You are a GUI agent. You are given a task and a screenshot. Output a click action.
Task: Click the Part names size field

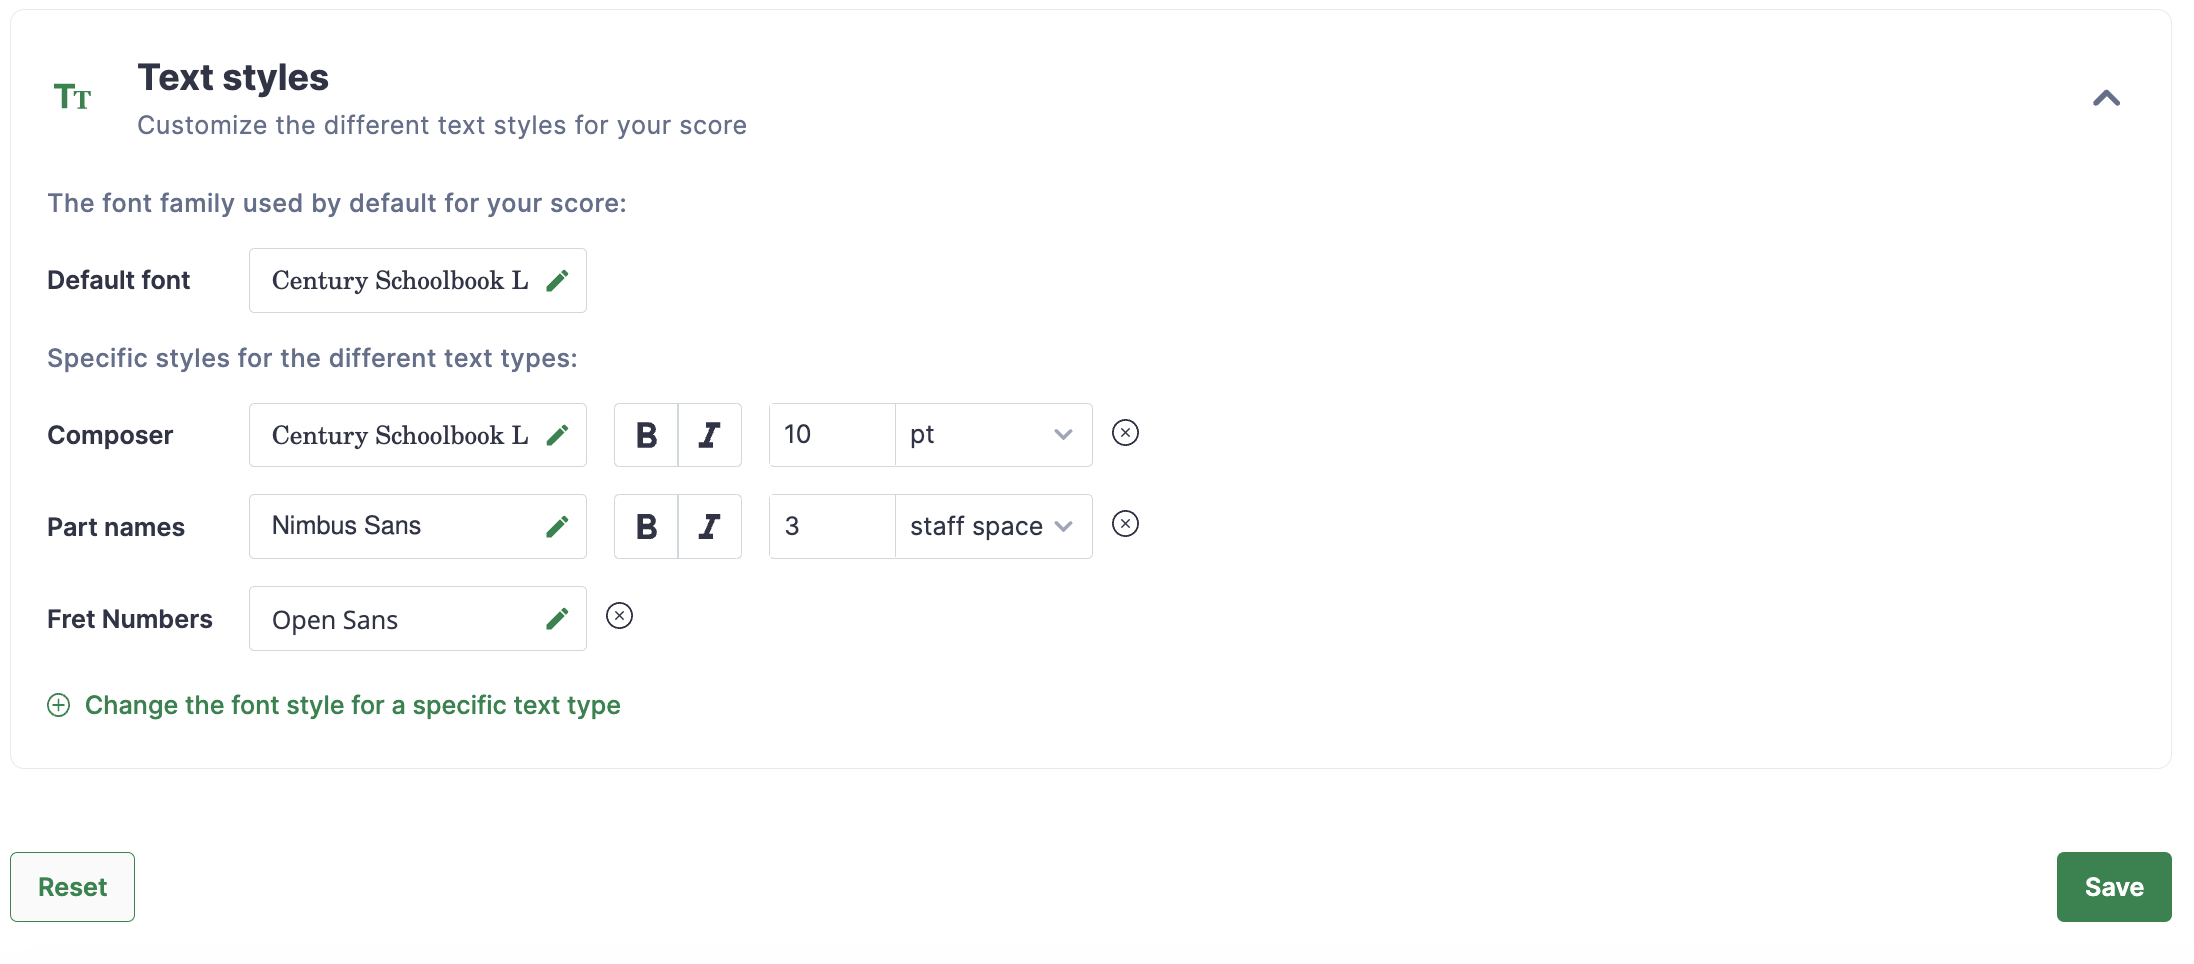click(x=832, y=527)
